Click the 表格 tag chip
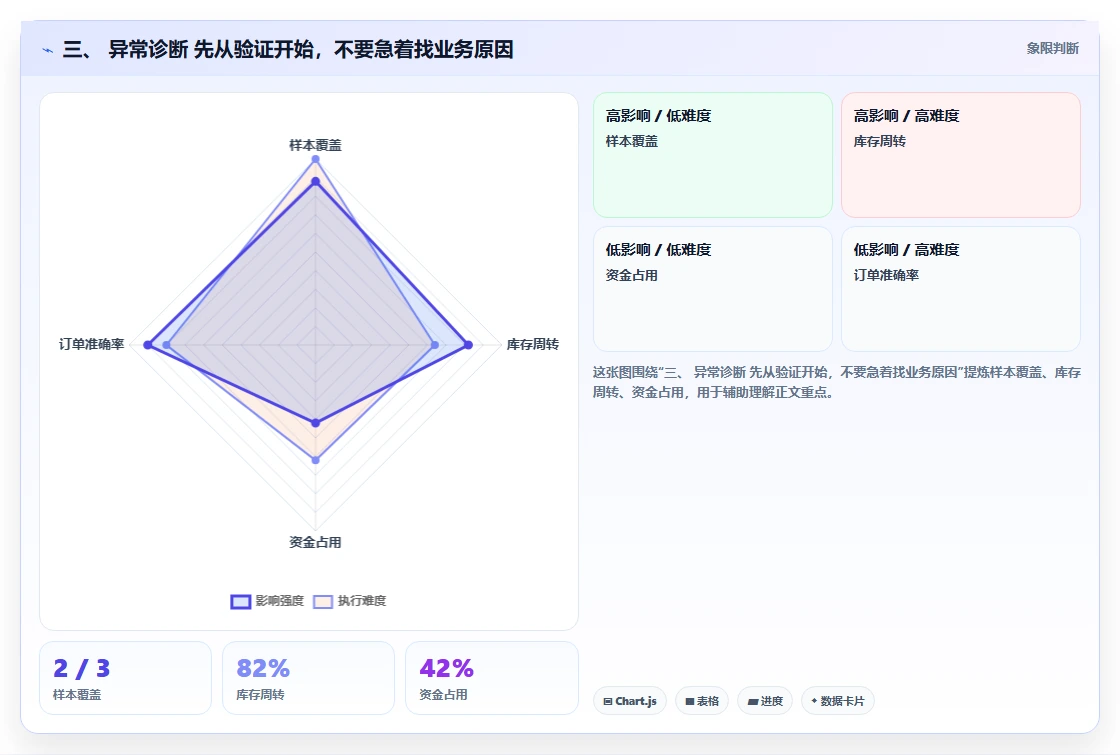 point(702,701)
